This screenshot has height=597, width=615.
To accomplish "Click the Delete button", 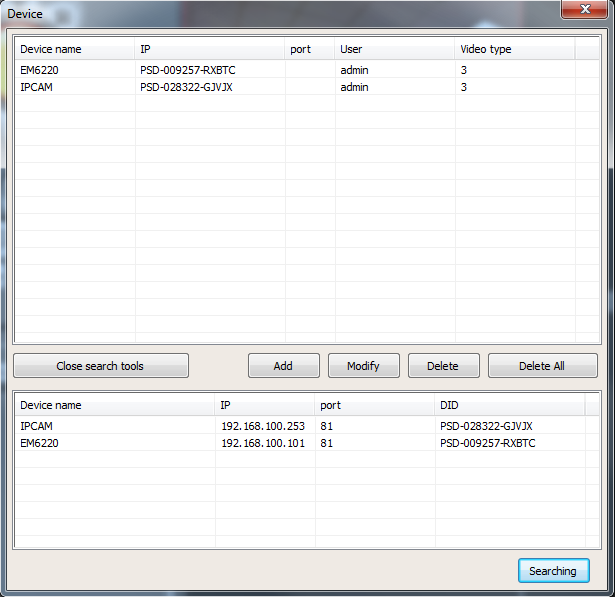I will point(444,366).
